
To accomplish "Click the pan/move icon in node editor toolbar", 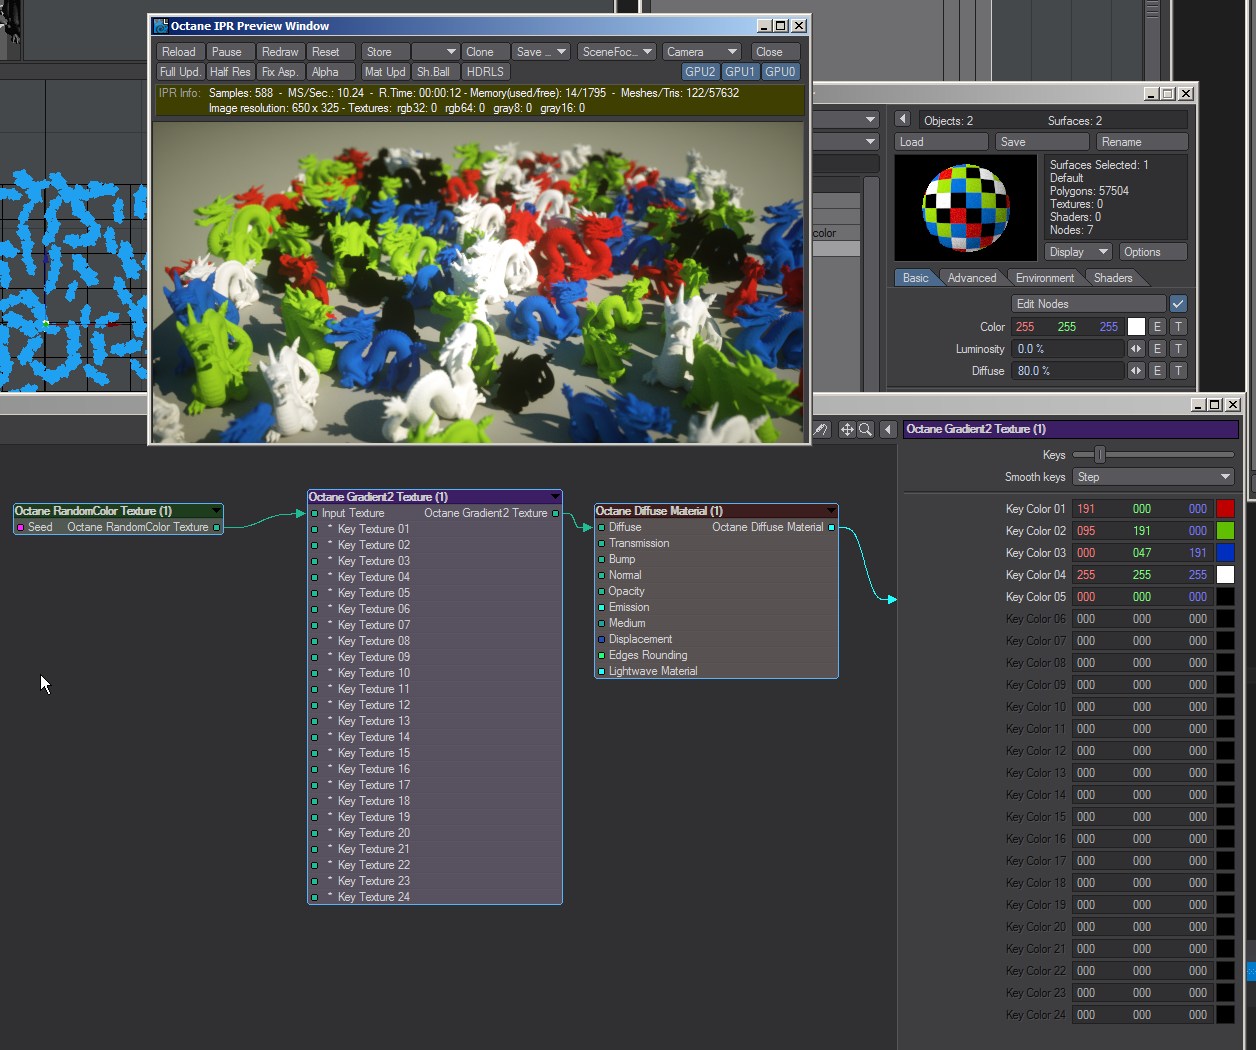I will click(x=847, y=429).
